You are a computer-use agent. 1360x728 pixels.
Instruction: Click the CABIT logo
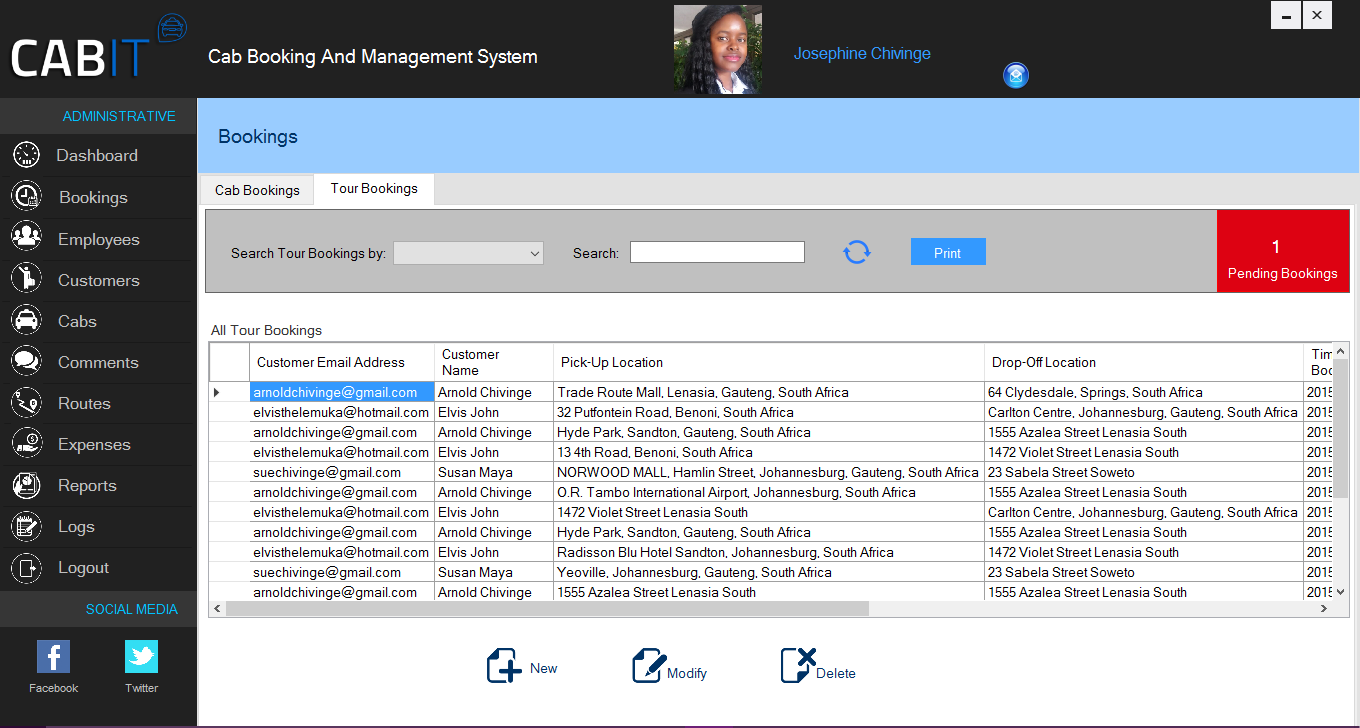point(98,48)
